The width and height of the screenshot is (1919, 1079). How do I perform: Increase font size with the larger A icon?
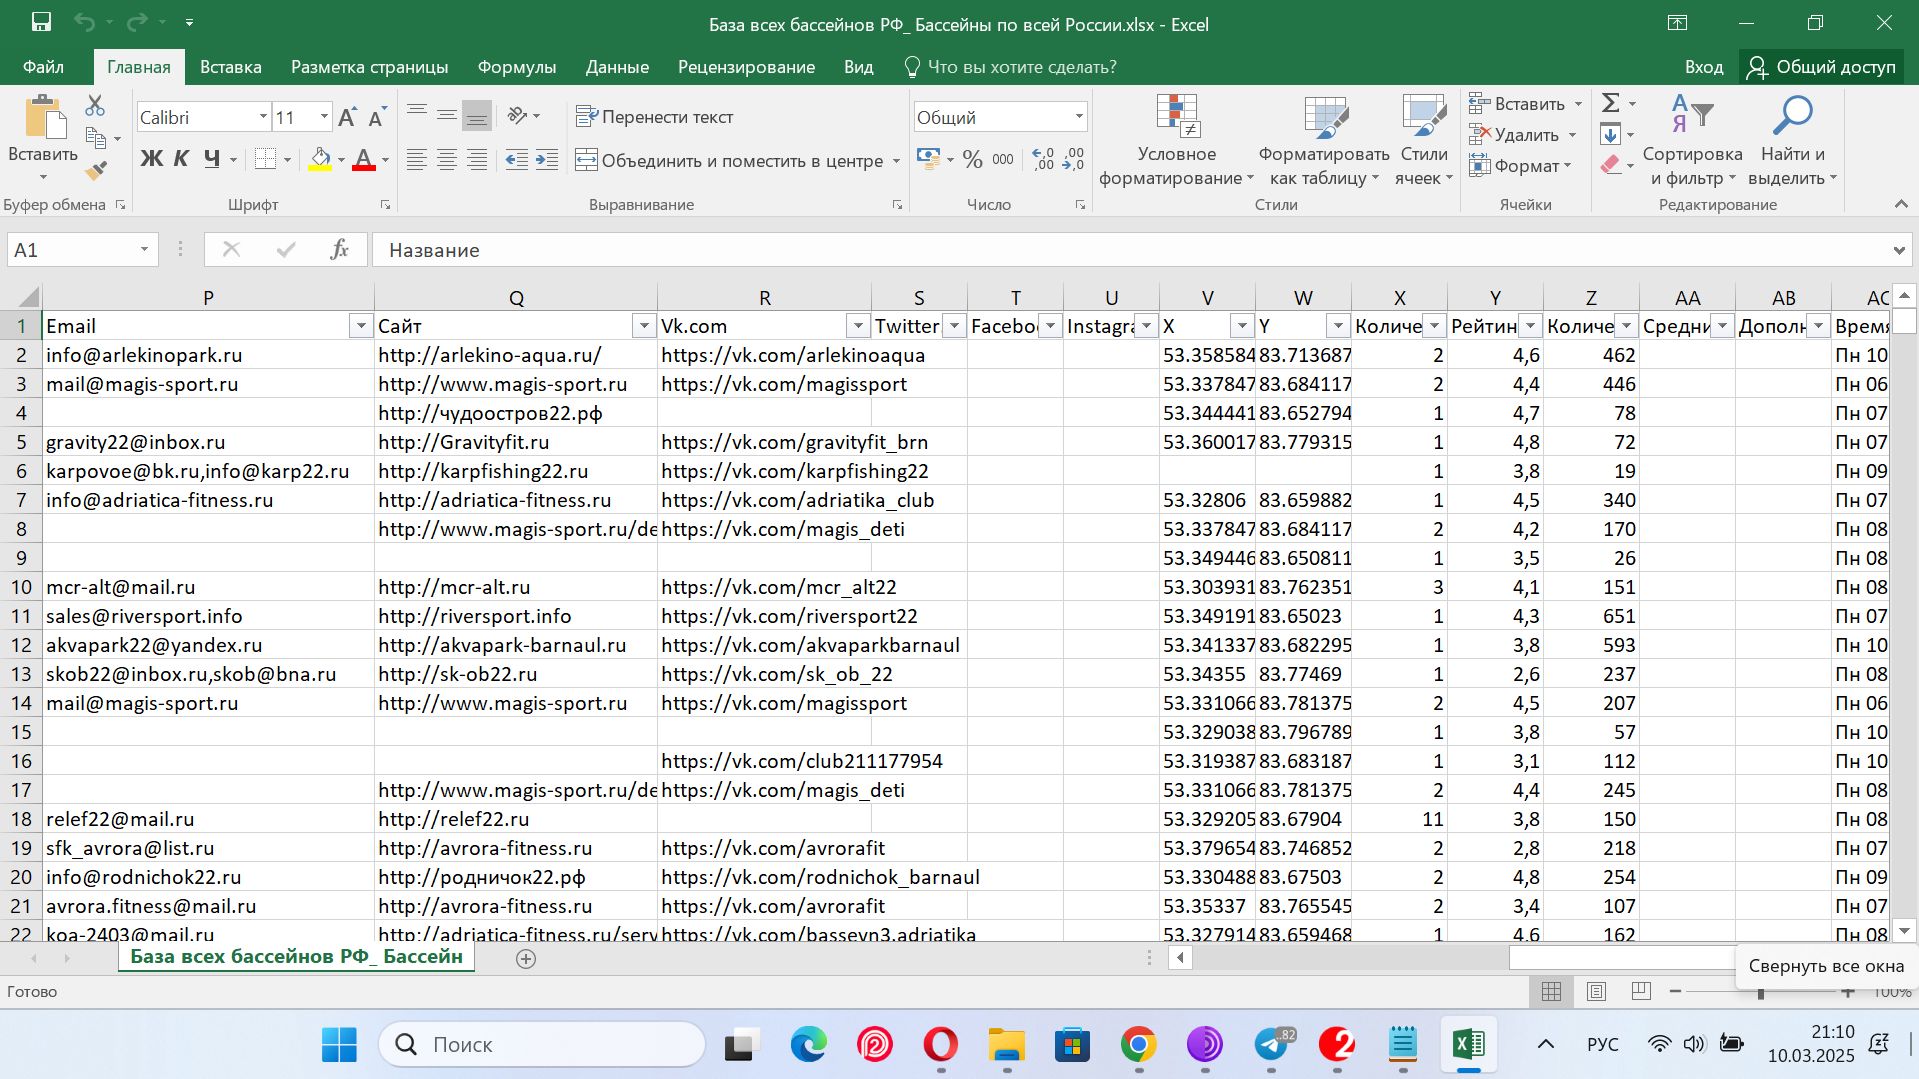[x=346, y=118]
